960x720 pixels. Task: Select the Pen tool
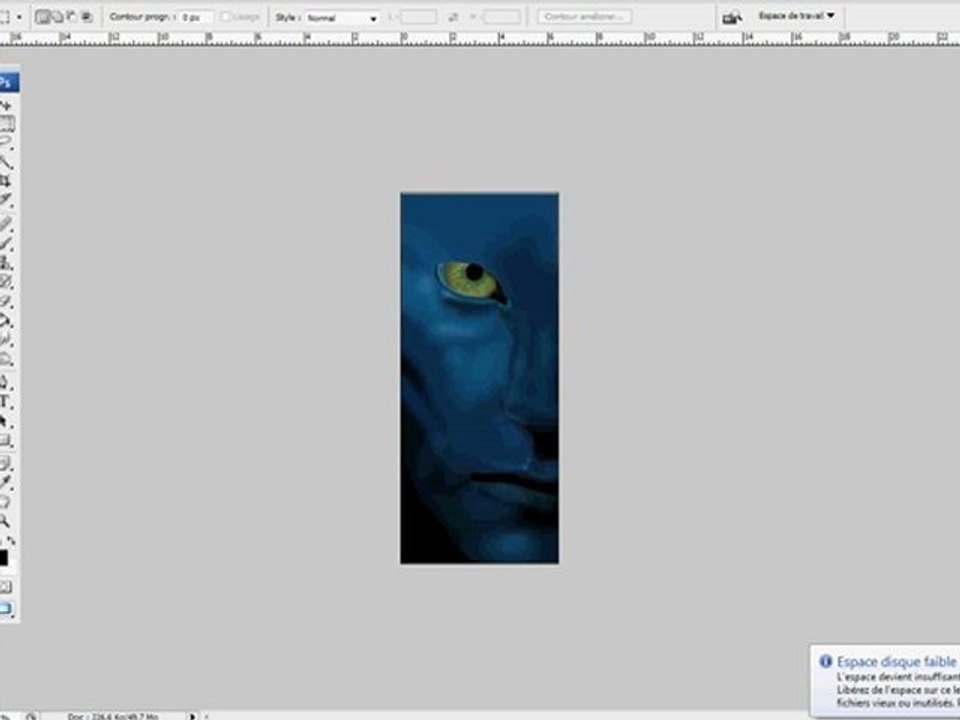[x=6, y=383]
